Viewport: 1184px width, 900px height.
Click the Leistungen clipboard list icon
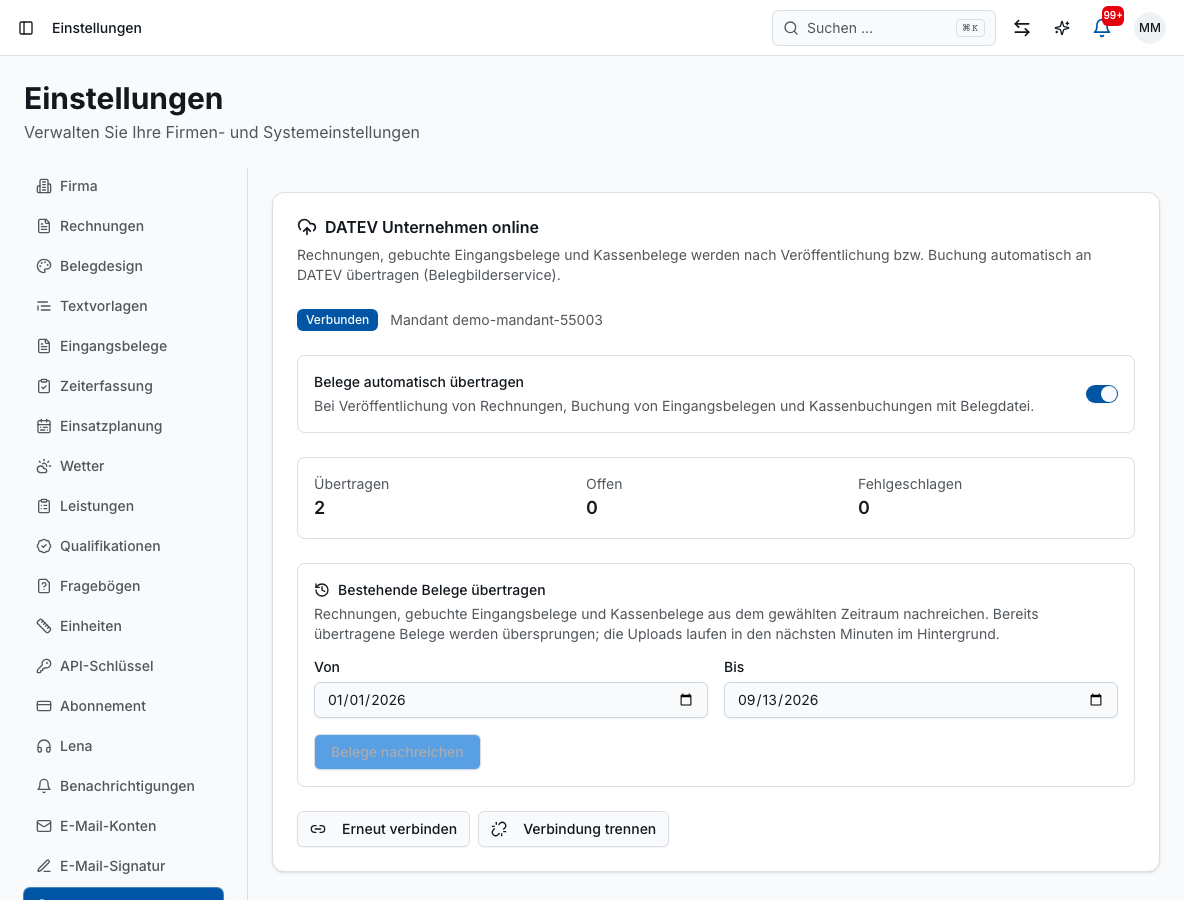(44, 506)
